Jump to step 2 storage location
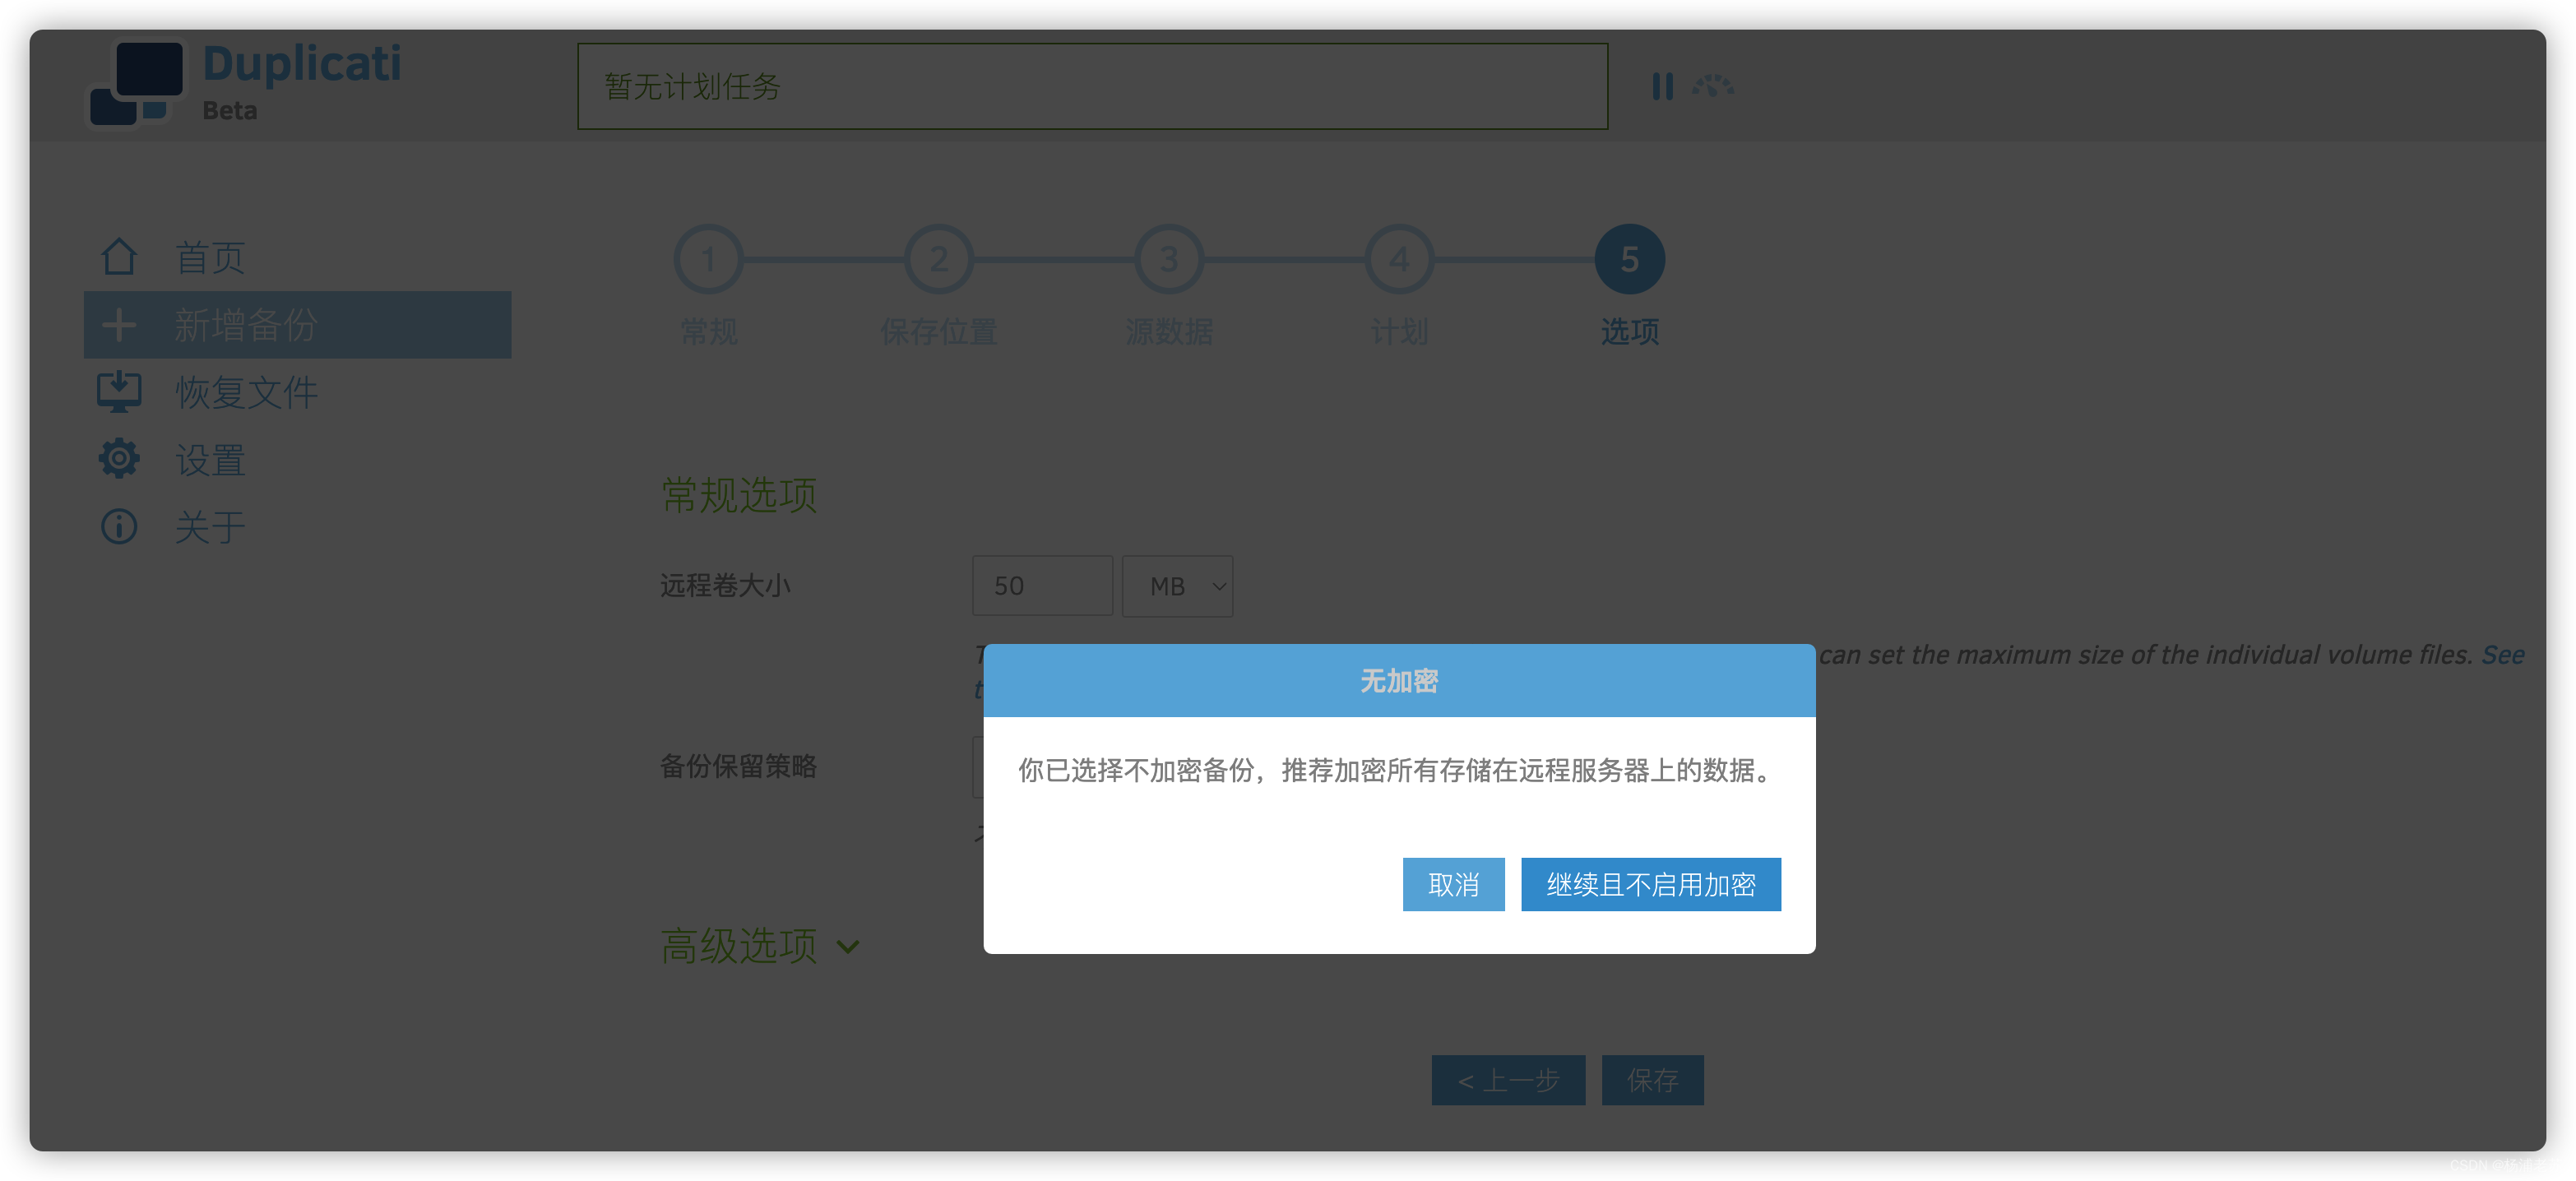 (938, 259)
